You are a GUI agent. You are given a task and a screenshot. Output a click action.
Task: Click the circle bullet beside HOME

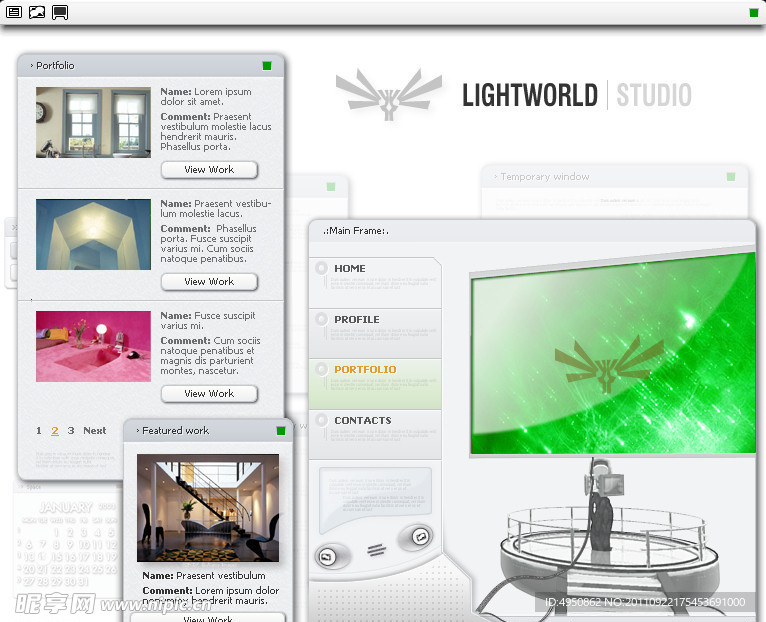tap(321, 268)
